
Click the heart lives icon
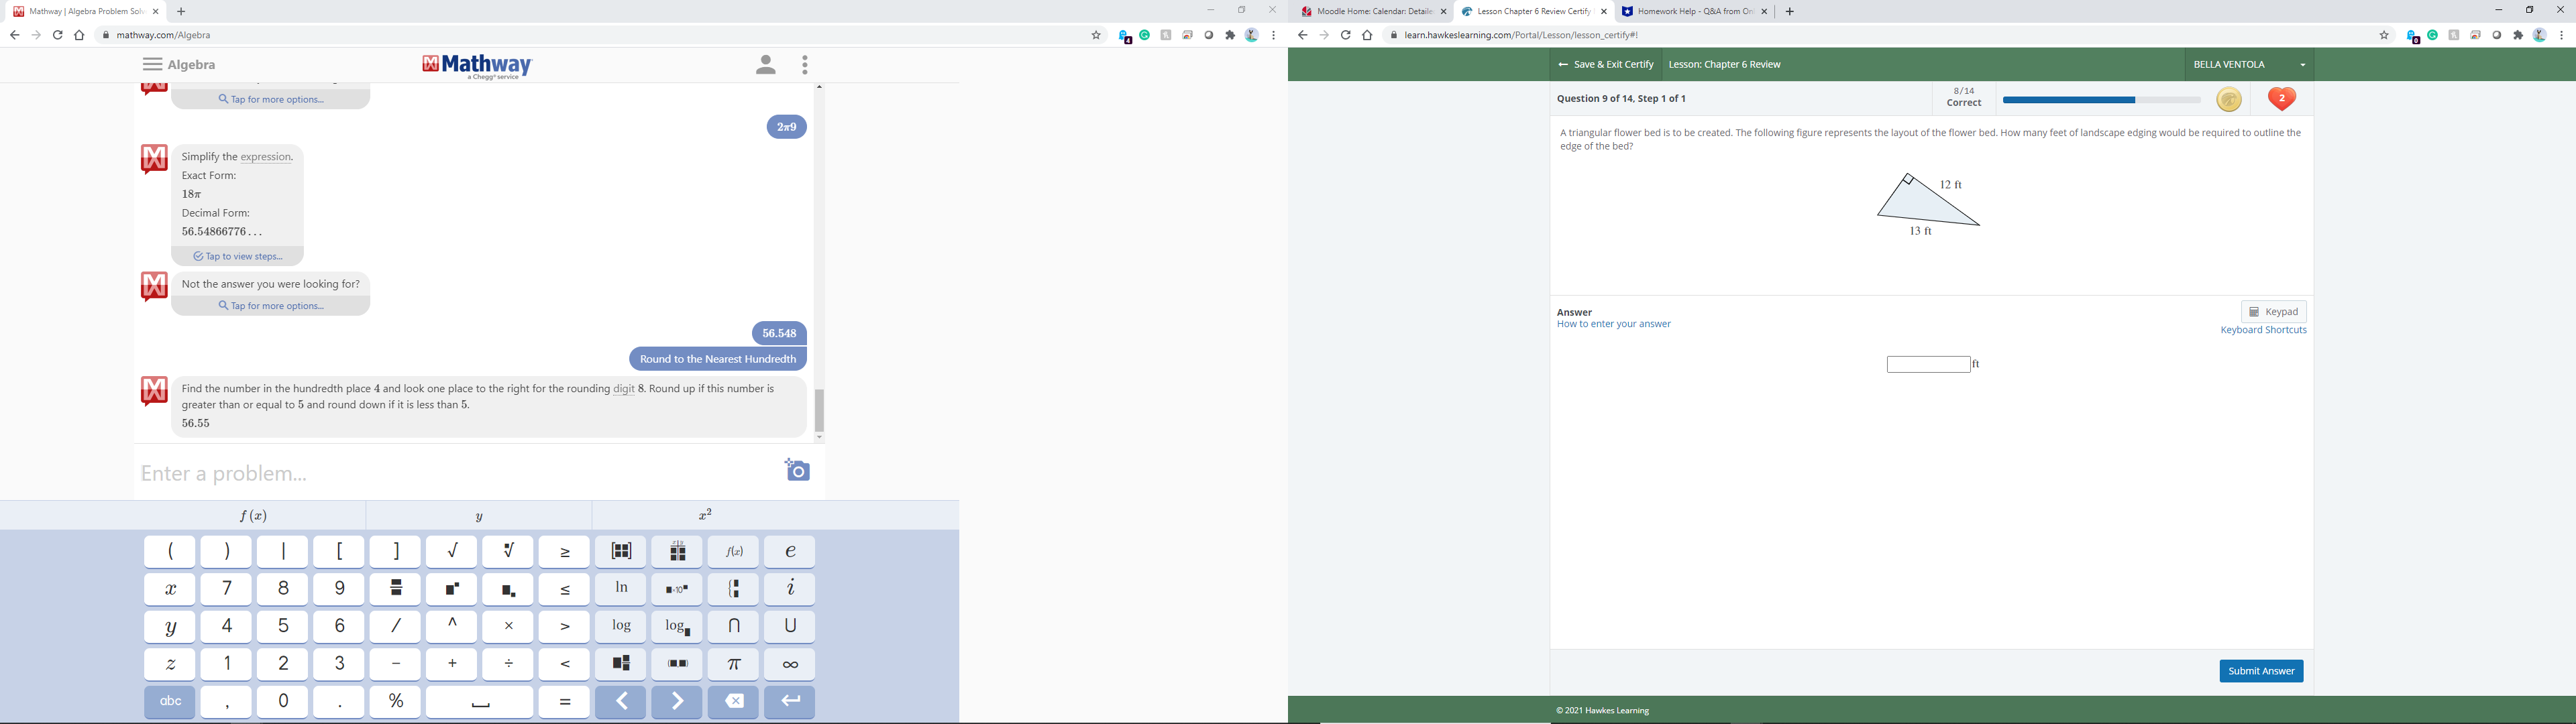2281,99
